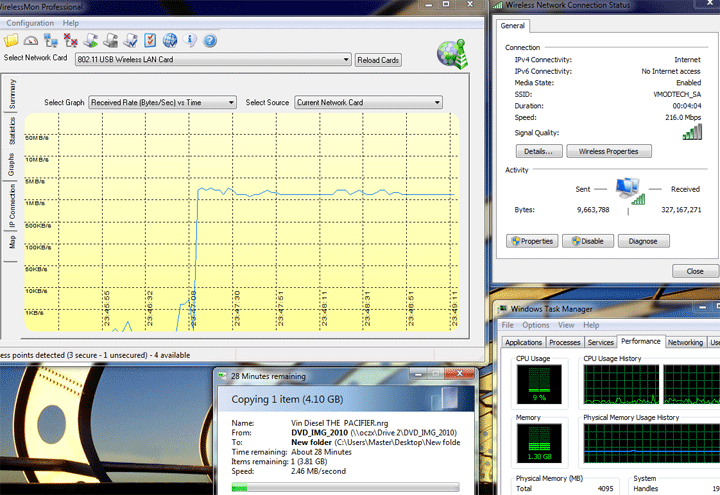Click the connected network computers toolbar icon
The image size is (720, 495).
point(51,41)
